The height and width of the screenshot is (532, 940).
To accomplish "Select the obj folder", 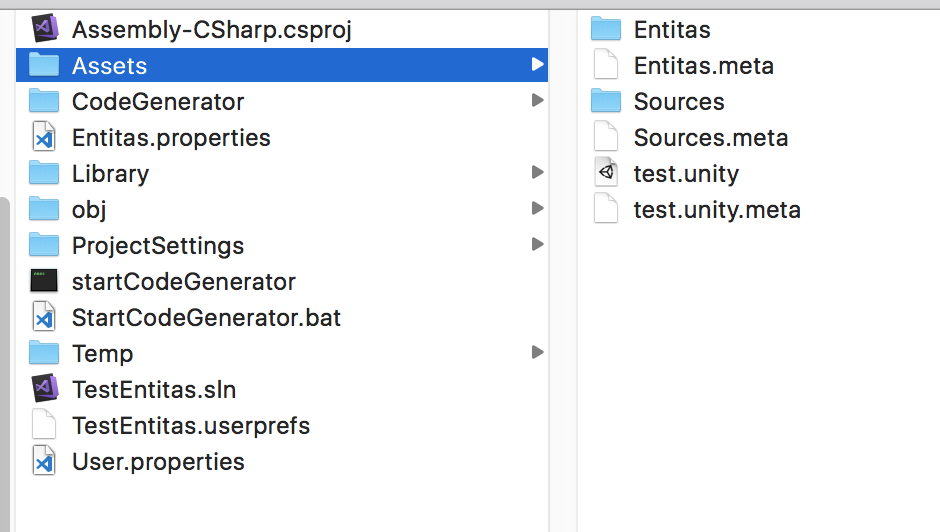I will pos(282,209).
